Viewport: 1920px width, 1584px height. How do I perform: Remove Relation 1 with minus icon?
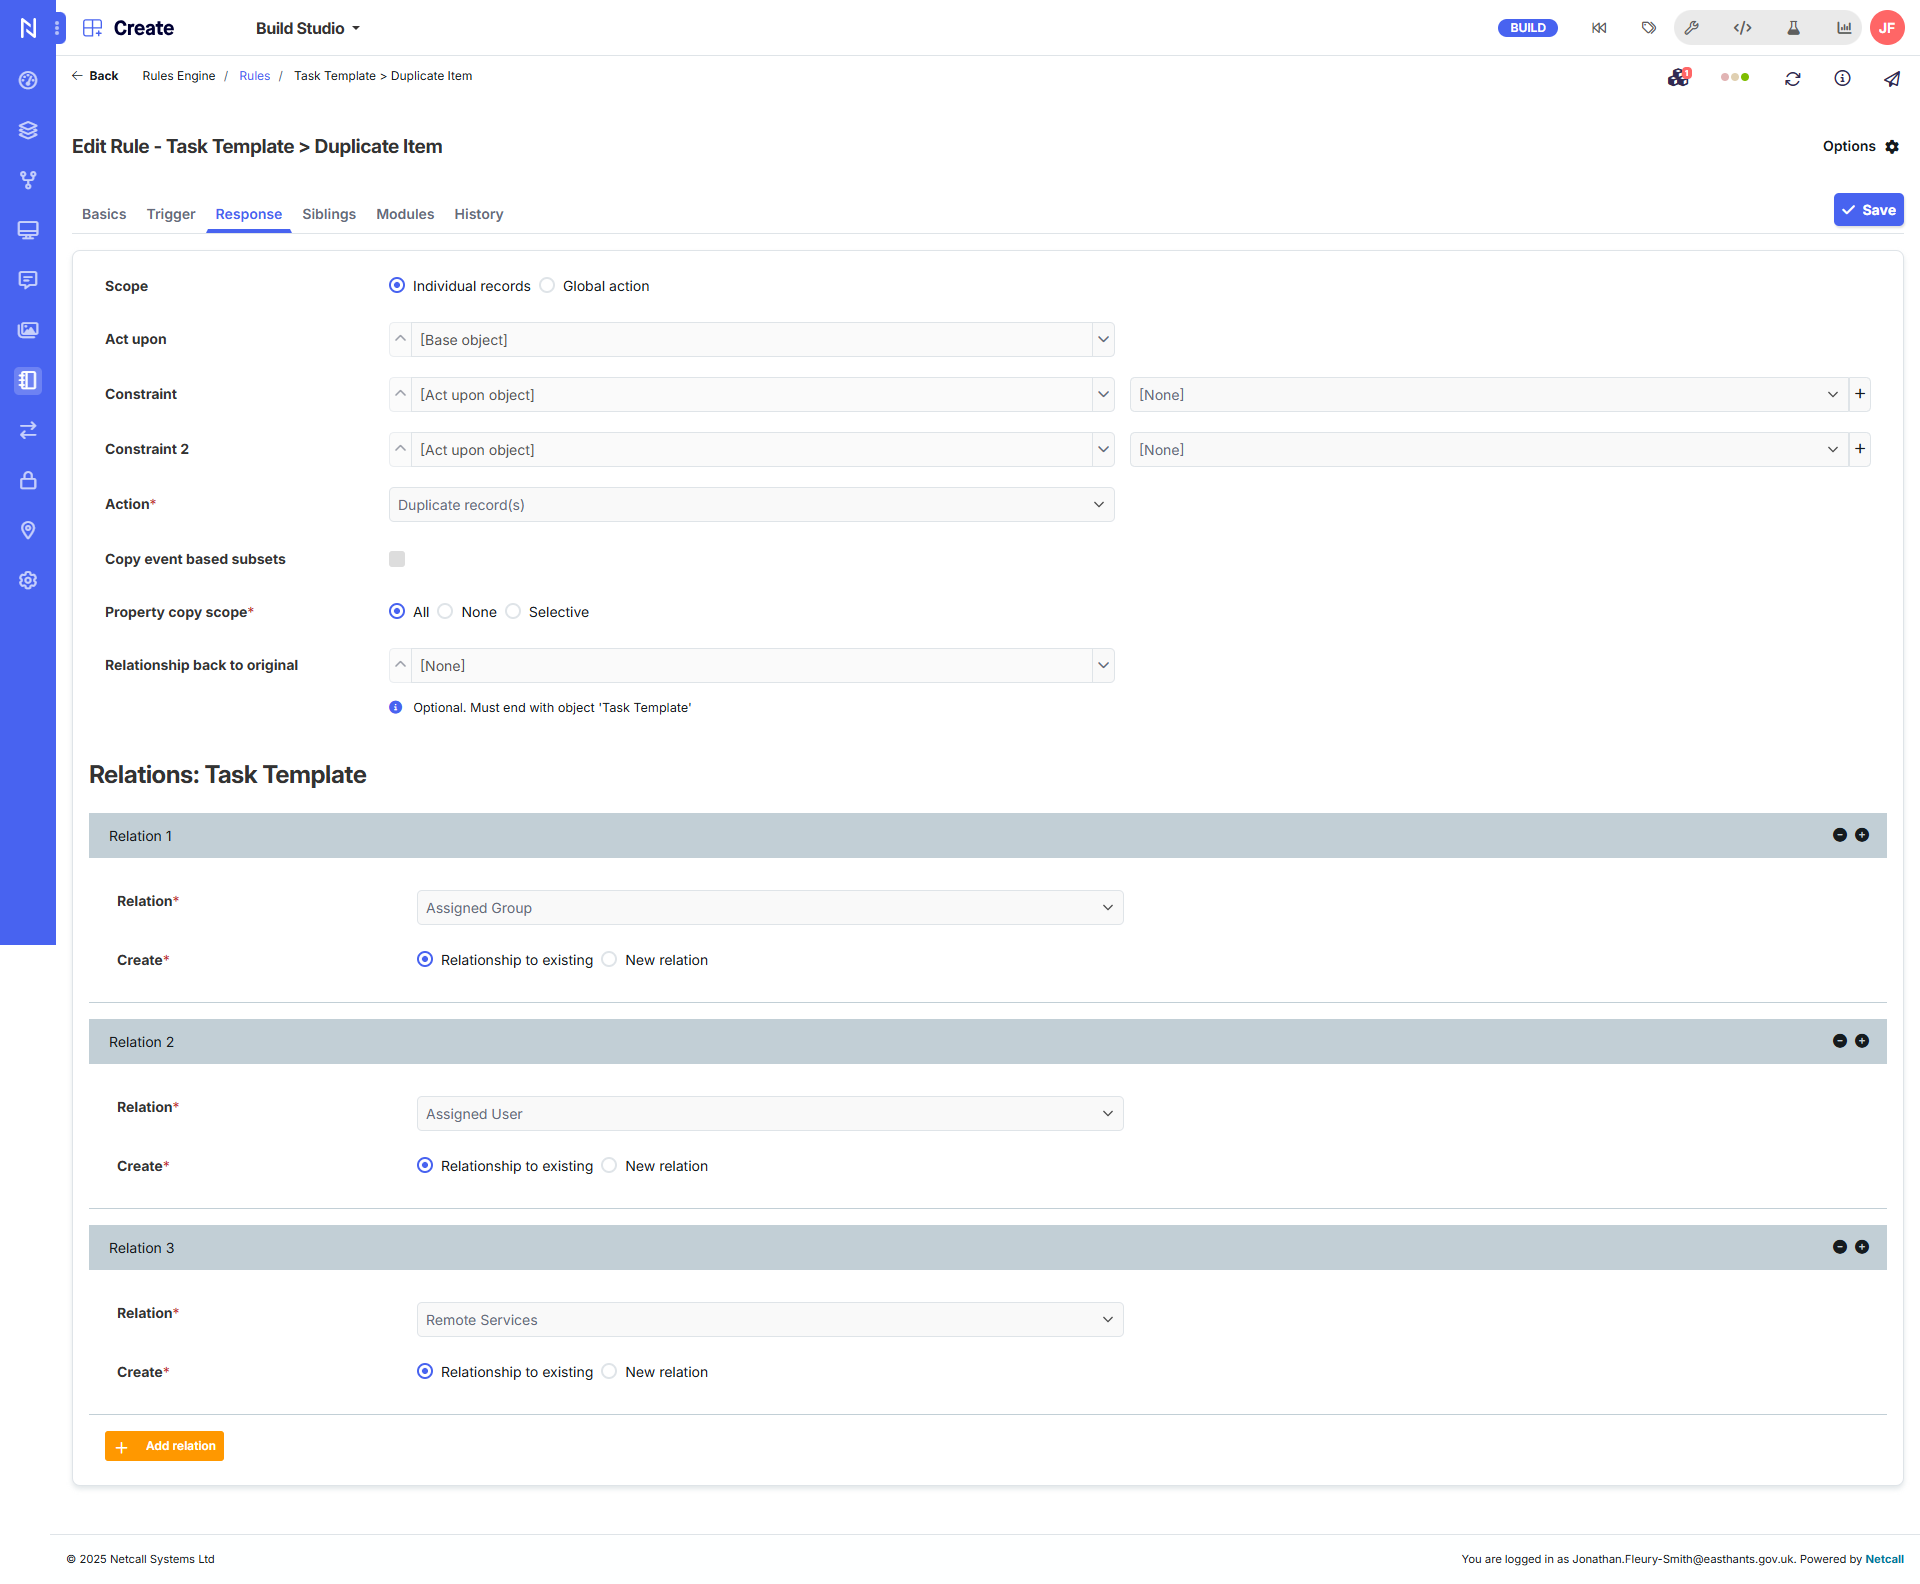click(x=1839, y=835)
